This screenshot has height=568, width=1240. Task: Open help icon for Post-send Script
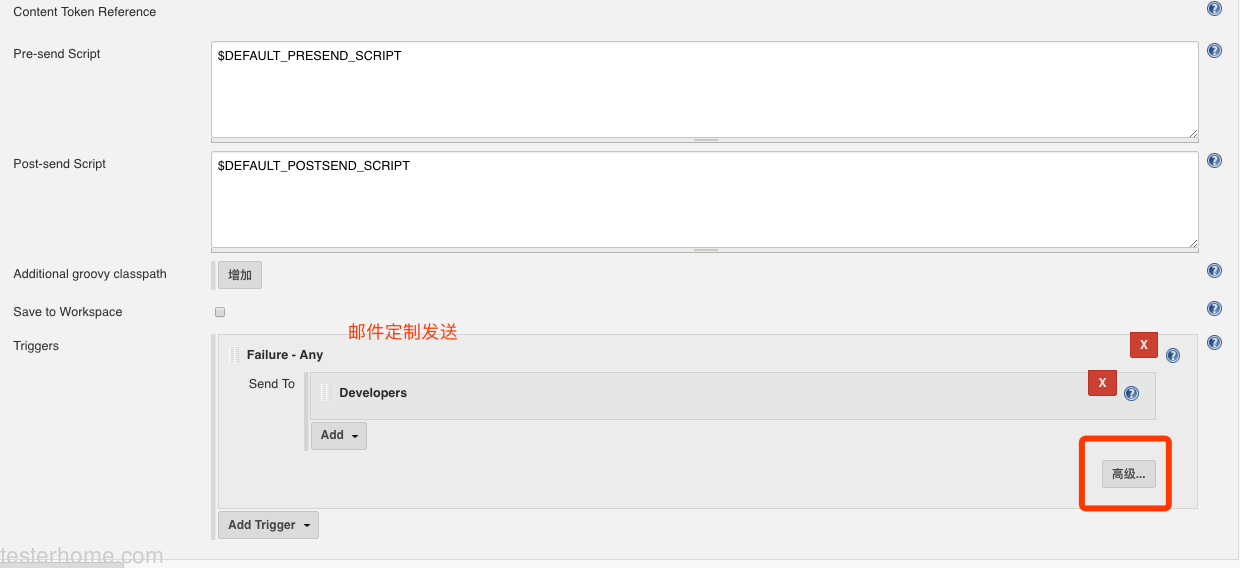[1214, 161]
